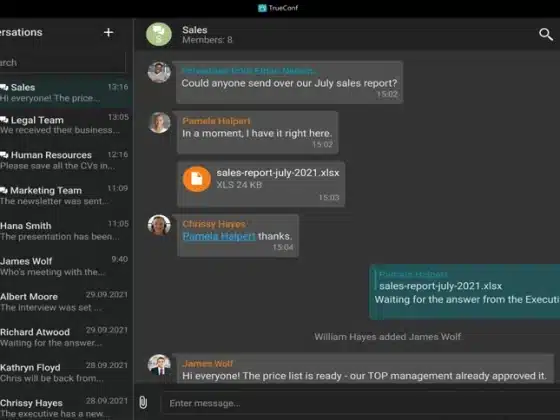560x420 pixels.
Task: Download the sales-report-july-2021.xlsx file icon
Action: pyautogui.click(x=197, y=179)
